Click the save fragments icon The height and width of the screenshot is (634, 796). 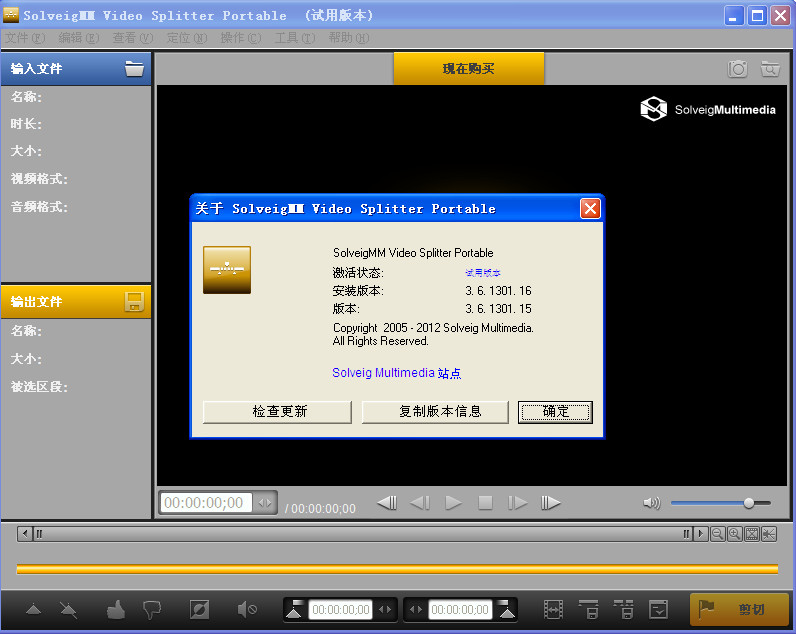point(589,609)
